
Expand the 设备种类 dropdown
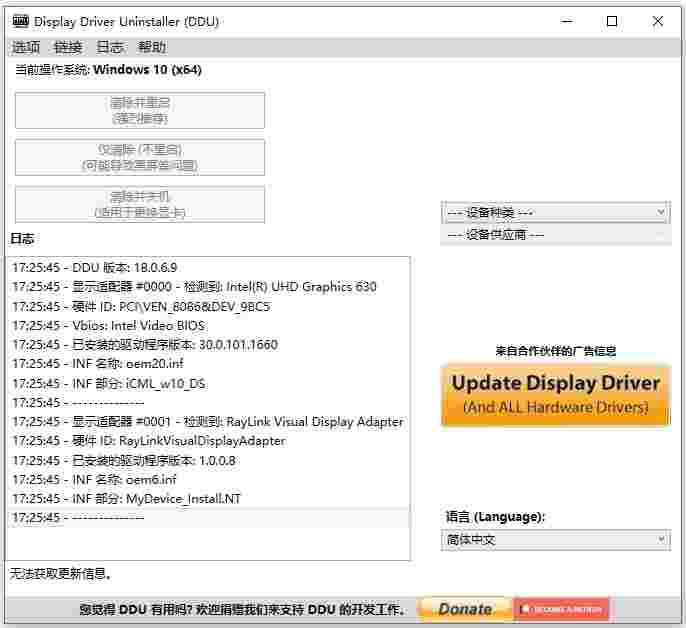556,213
